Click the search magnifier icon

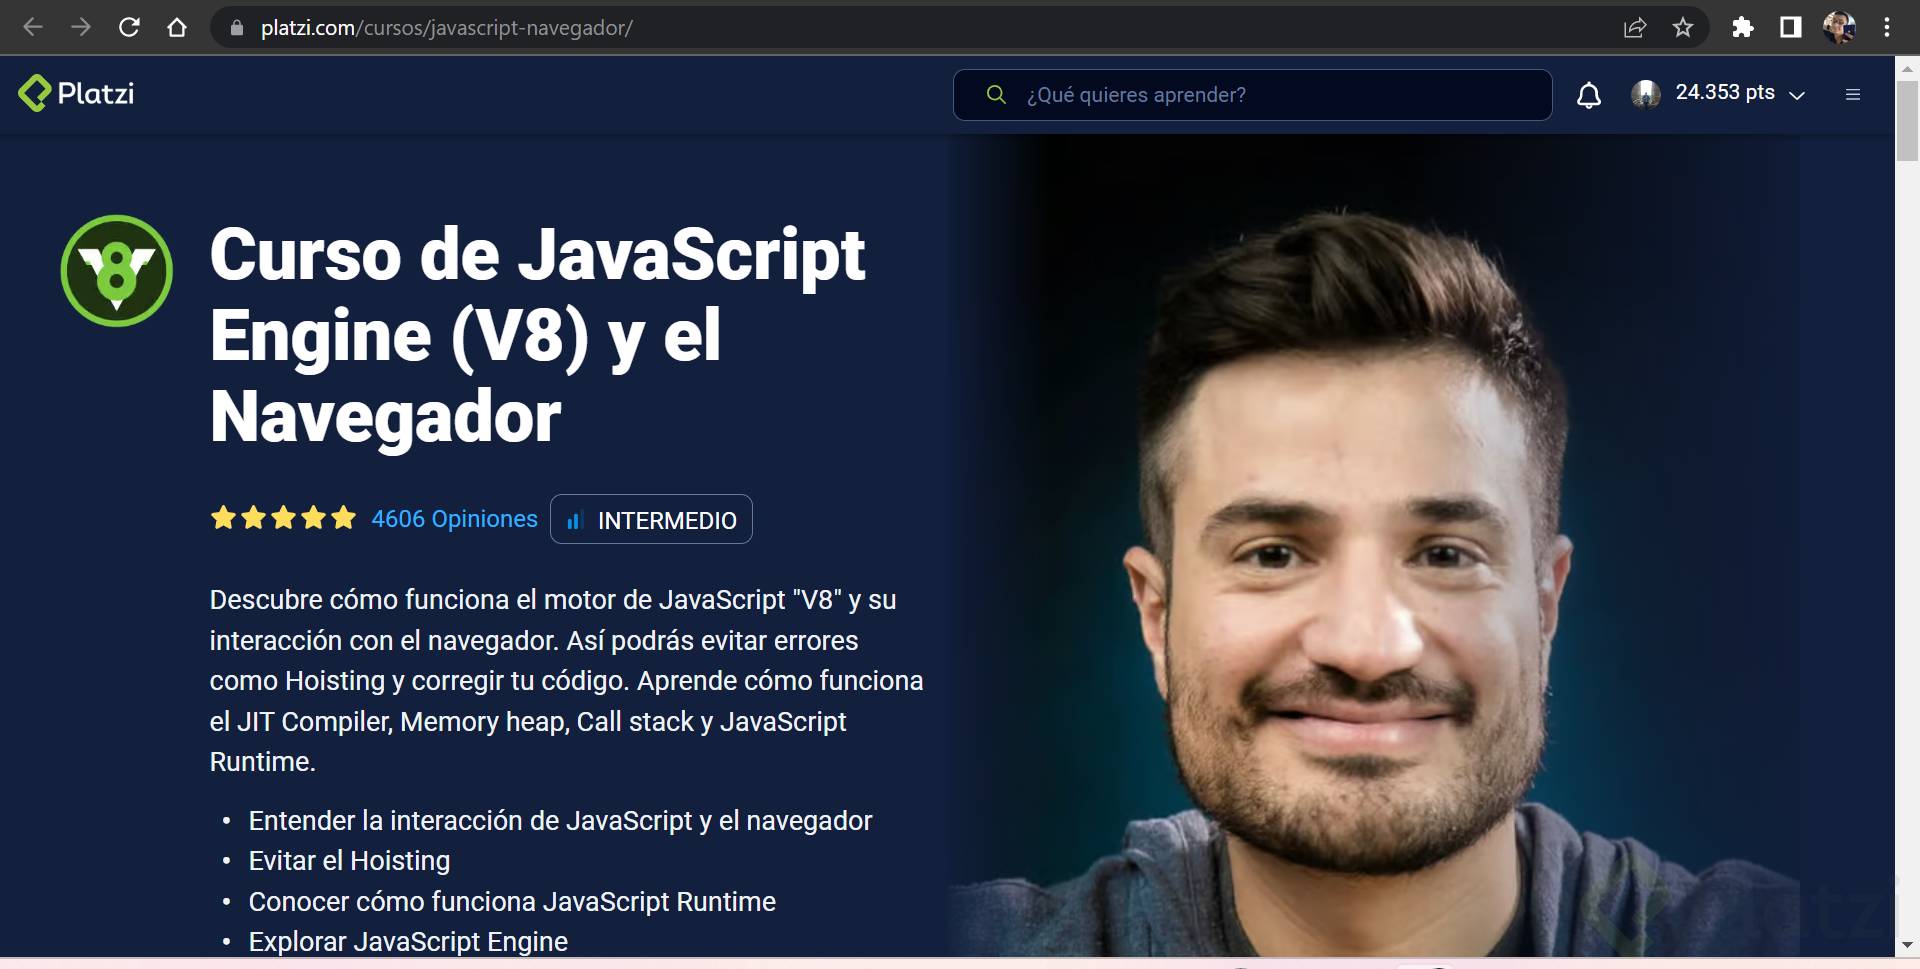[x=996, y=93]
